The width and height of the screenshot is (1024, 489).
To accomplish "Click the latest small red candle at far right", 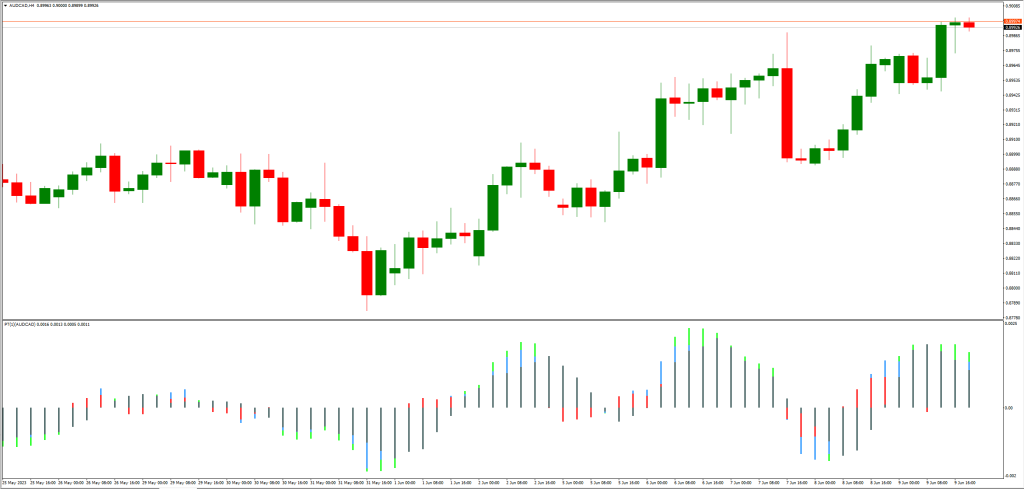I will 969,25.
